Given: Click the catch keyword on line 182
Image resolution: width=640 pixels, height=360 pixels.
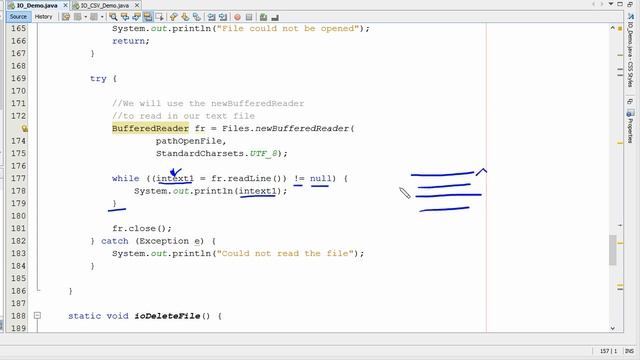Looking at the screenshot, I should [115, 241].
